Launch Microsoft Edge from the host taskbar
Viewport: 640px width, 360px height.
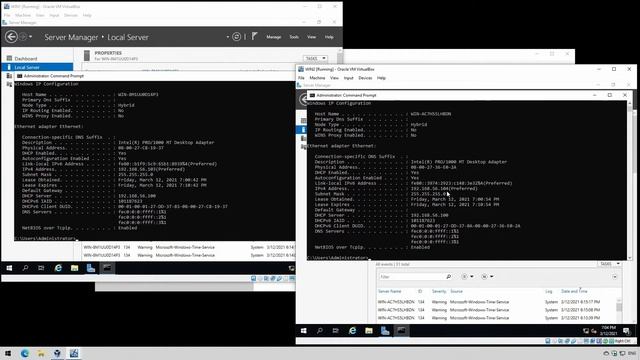pos(24,353)
